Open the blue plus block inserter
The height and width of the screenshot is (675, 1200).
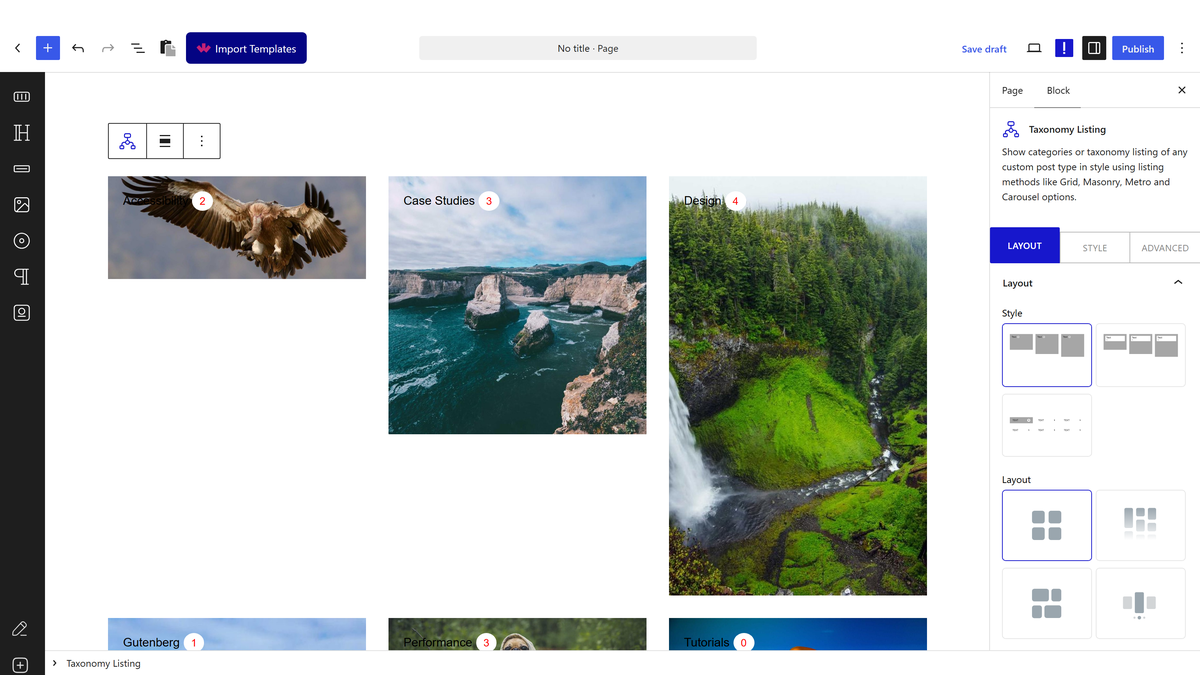(48, 48)
